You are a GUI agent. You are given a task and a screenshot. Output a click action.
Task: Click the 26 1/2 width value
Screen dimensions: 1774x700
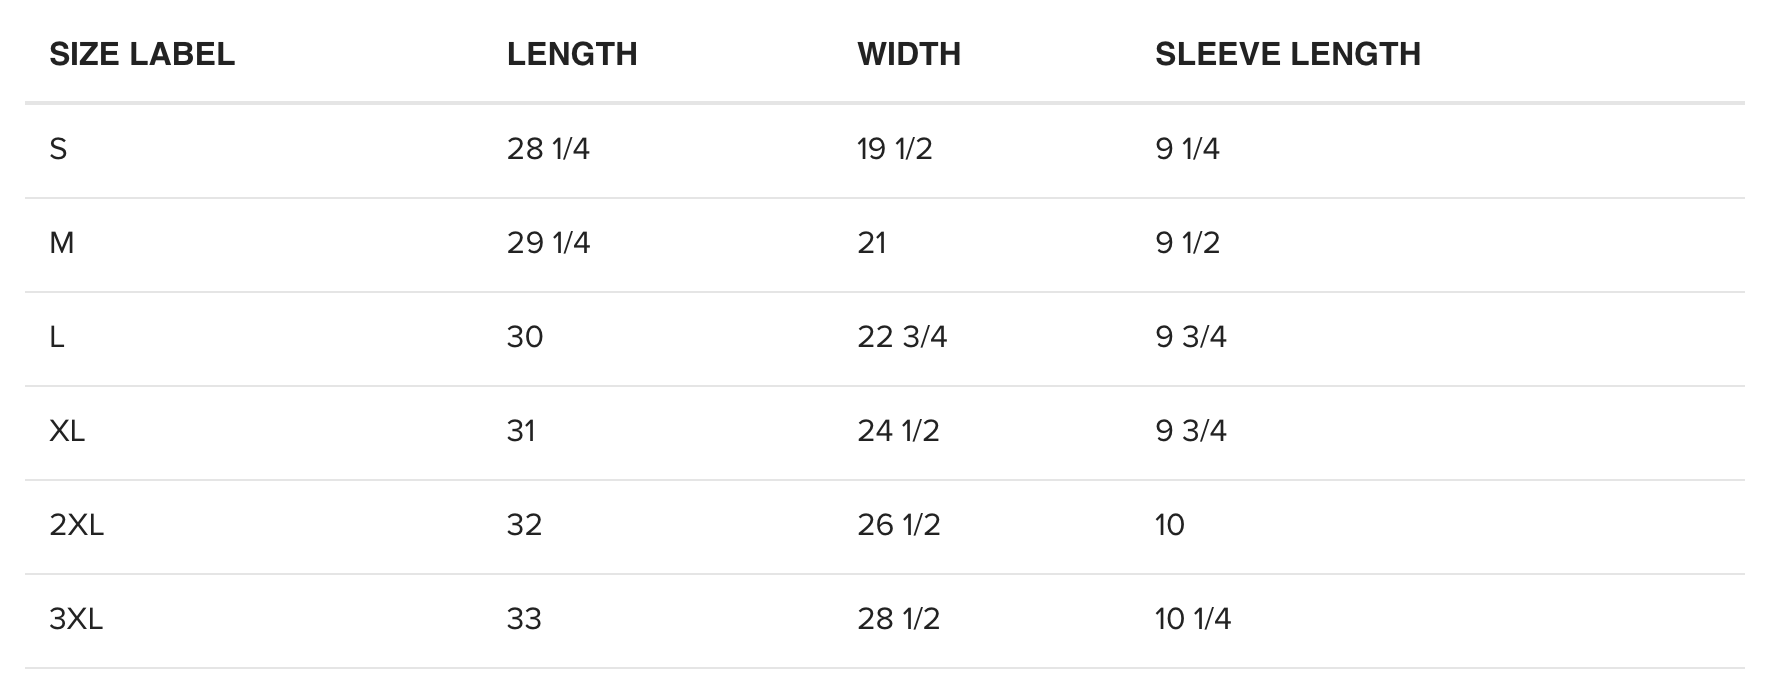pos(899,525)
